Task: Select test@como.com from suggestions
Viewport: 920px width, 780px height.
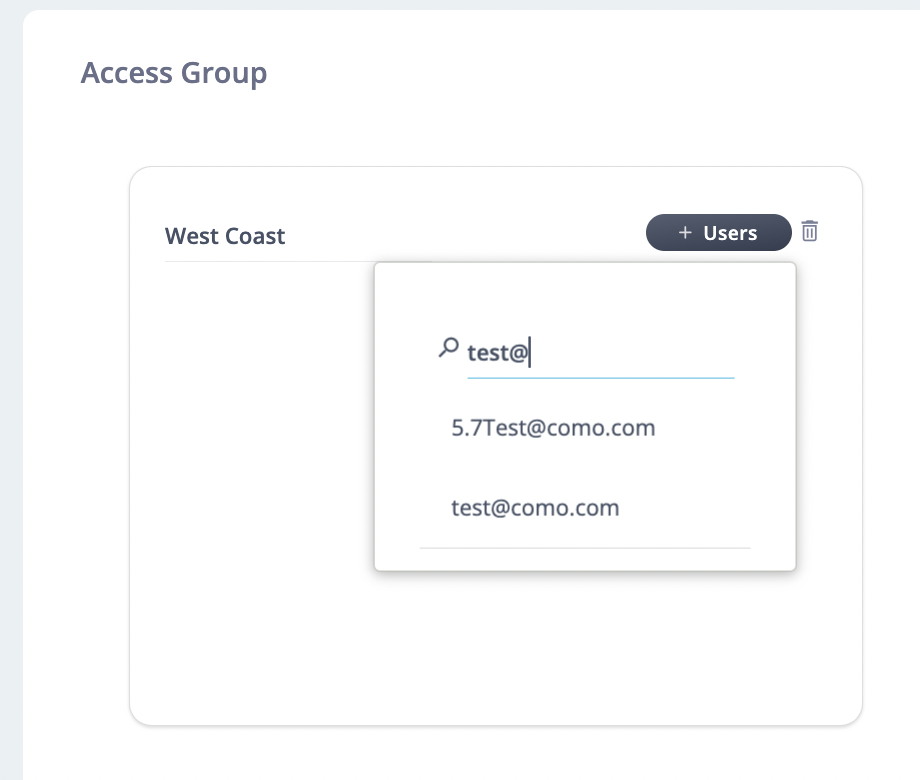Action: pyautogui.click(x=535, y=508)
